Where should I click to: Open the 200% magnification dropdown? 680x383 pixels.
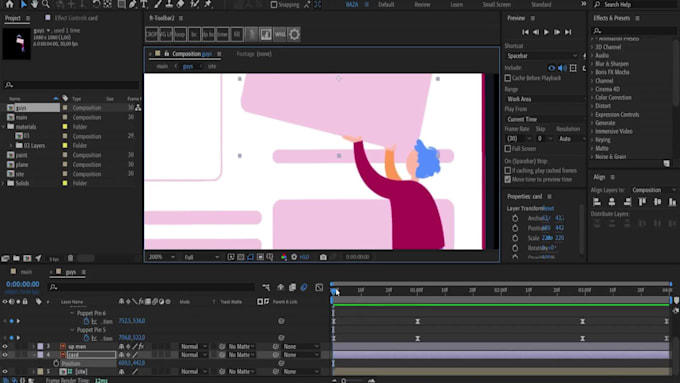(x=161, y=257)
